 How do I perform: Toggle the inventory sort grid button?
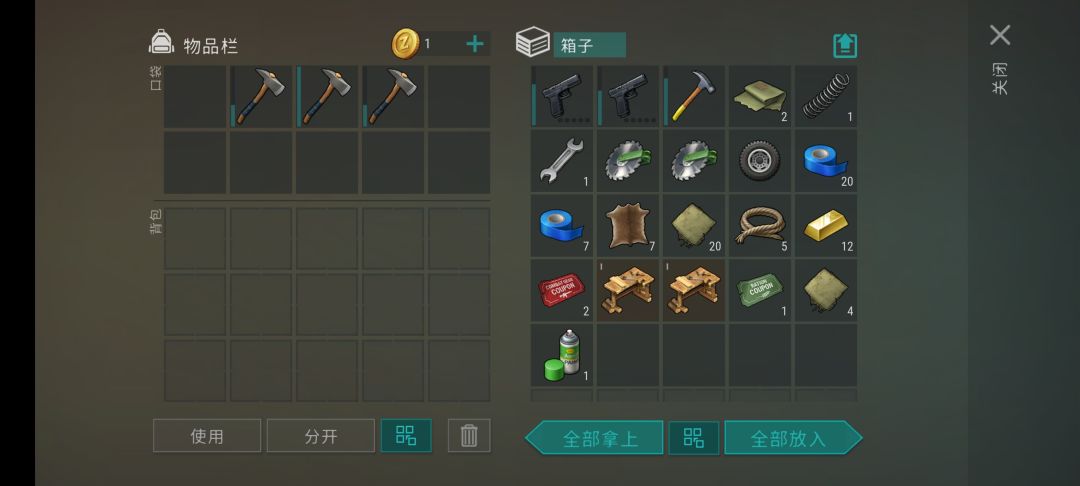(406, 436)
